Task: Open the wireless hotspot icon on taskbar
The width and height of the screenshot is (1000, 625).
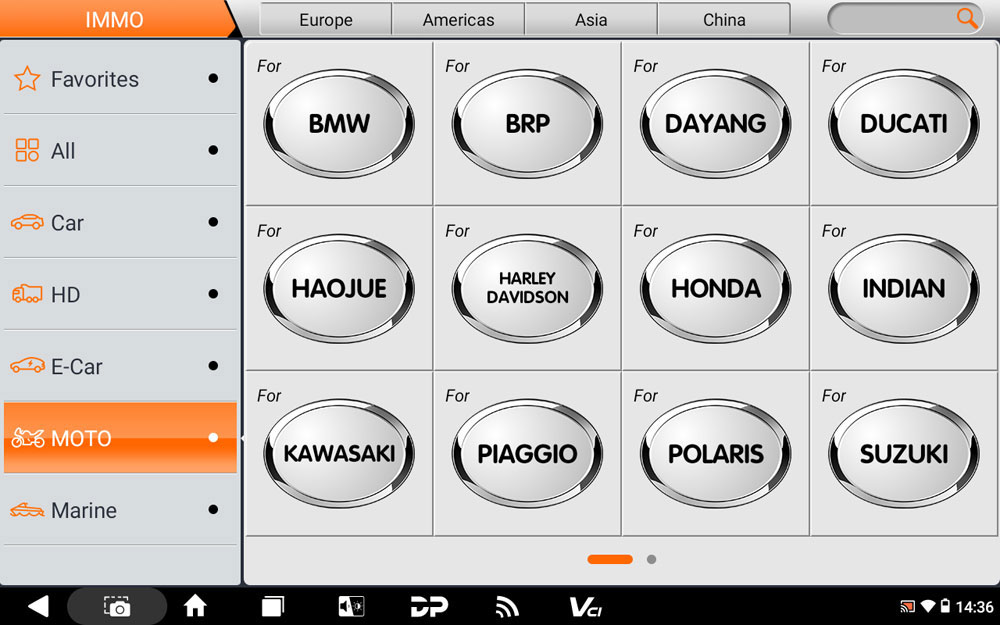Action: (505, 606)
